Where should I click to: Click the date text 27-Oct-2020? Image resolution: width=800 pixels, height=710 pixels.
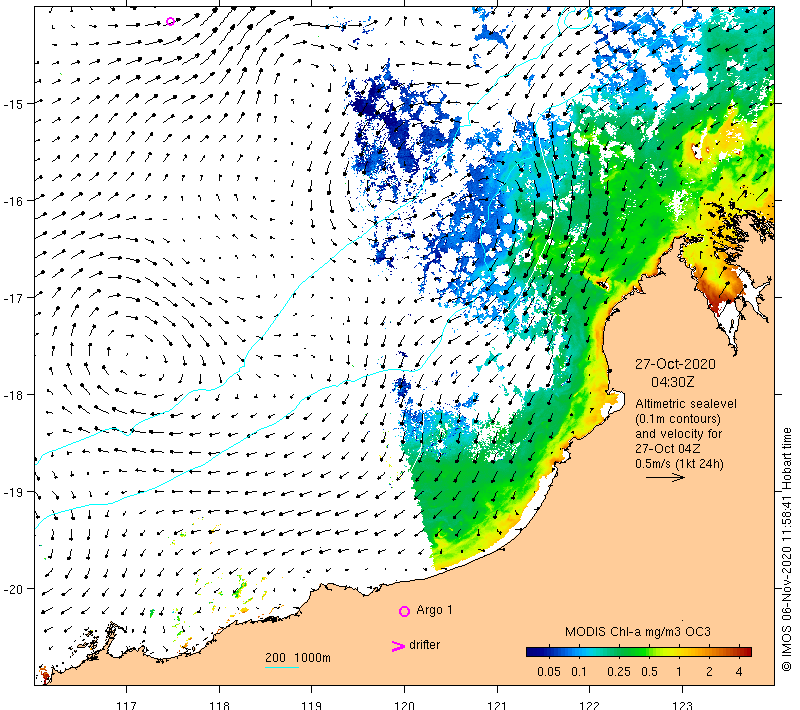[x=675, y=364]
